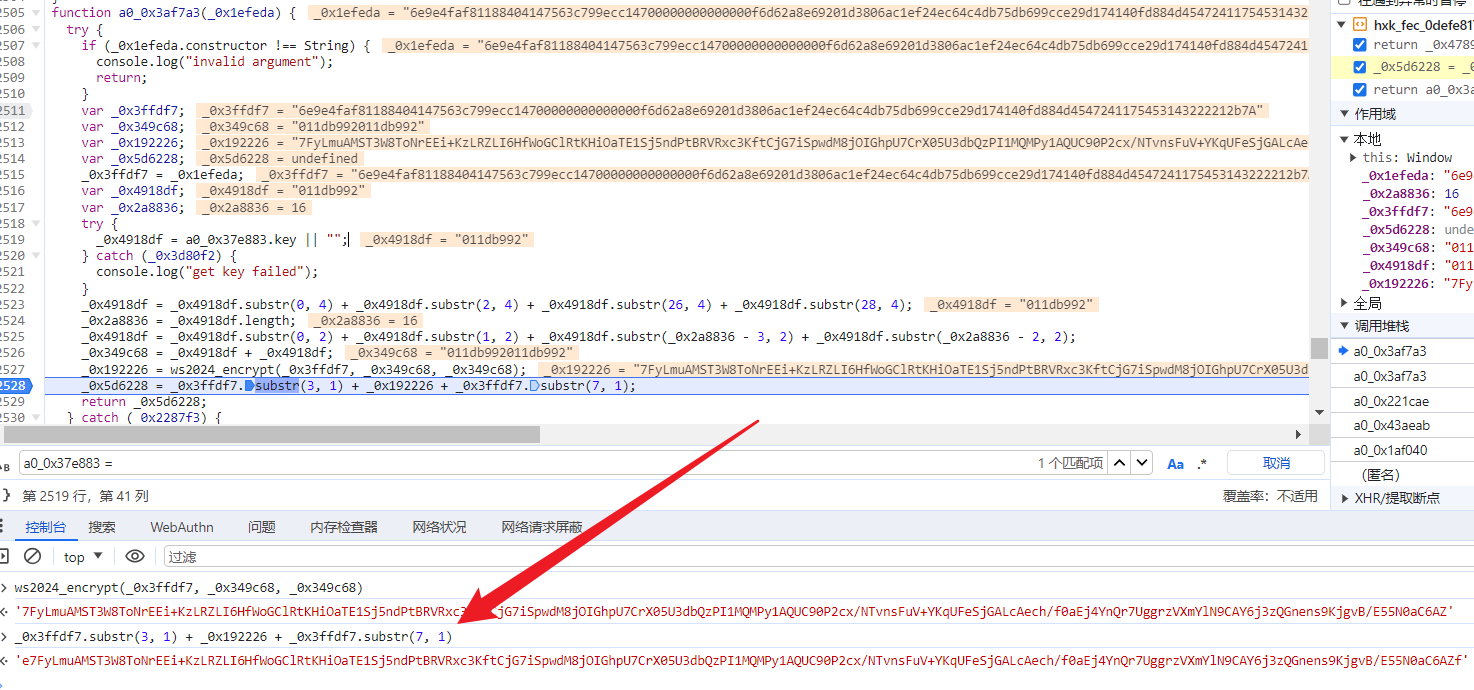Select call stack frame a0_0x1af040
Image resolution: width=1474 pixels, height=690 pixels.
(1391, 451)
